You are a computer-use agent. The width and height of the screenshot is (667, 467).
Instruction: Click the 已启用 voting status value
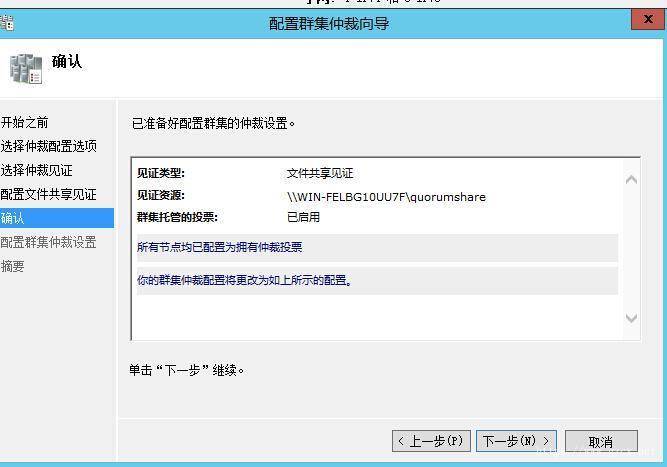click(x=303, y=217)
